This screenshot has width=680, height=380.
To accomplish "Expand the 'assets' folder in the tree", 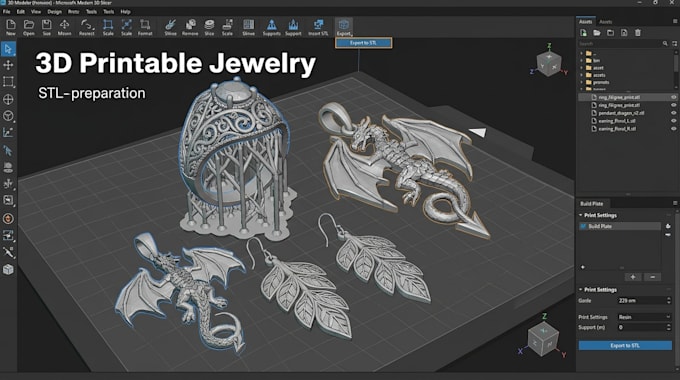I will (x=582, y=75).
